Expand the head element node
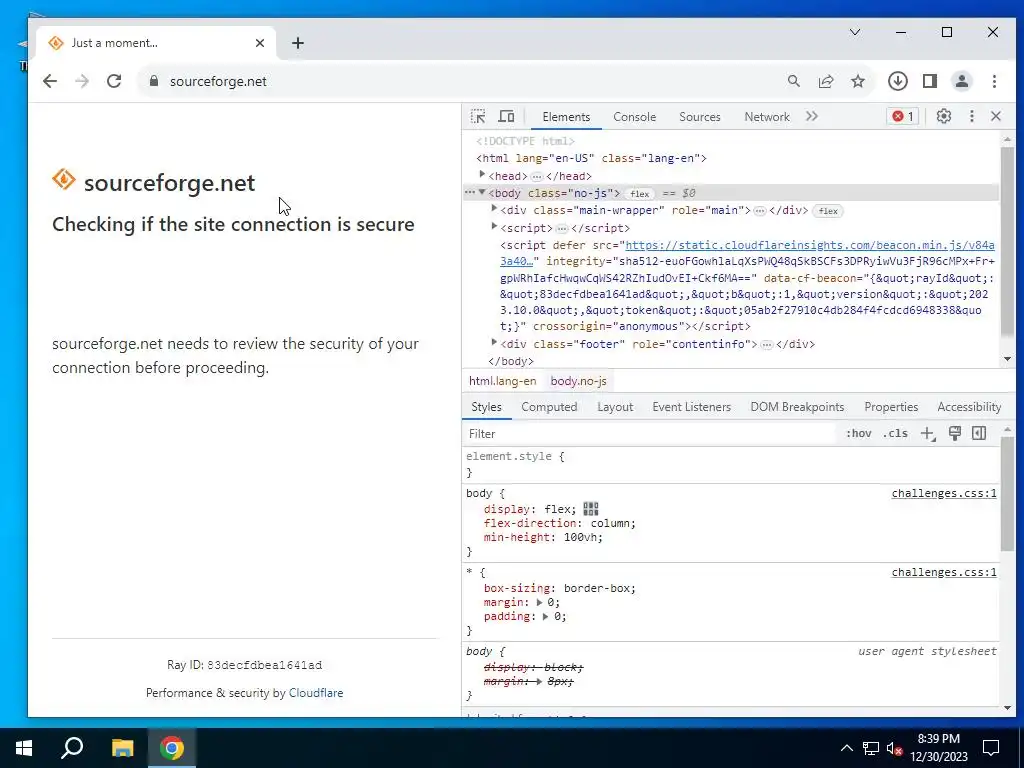1024x768 pixels. [483, 175]
